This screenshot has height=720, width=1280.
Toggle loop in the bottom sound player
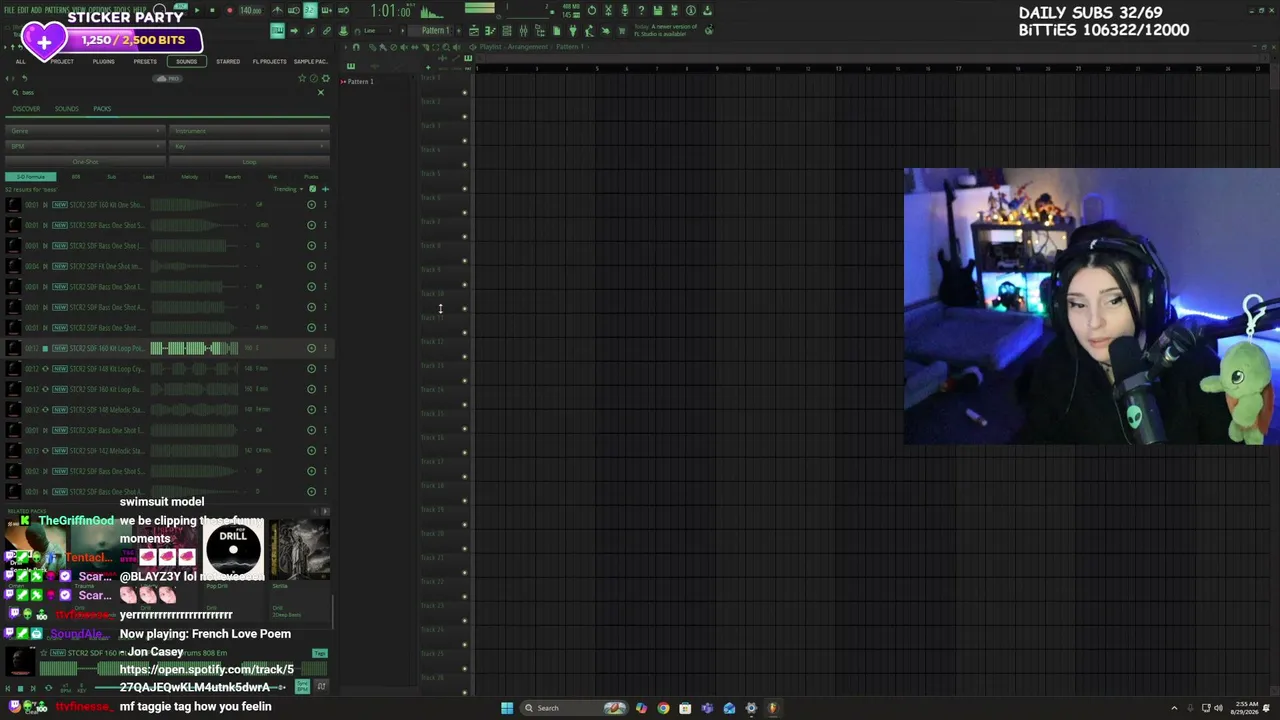(x=47, y=688)
